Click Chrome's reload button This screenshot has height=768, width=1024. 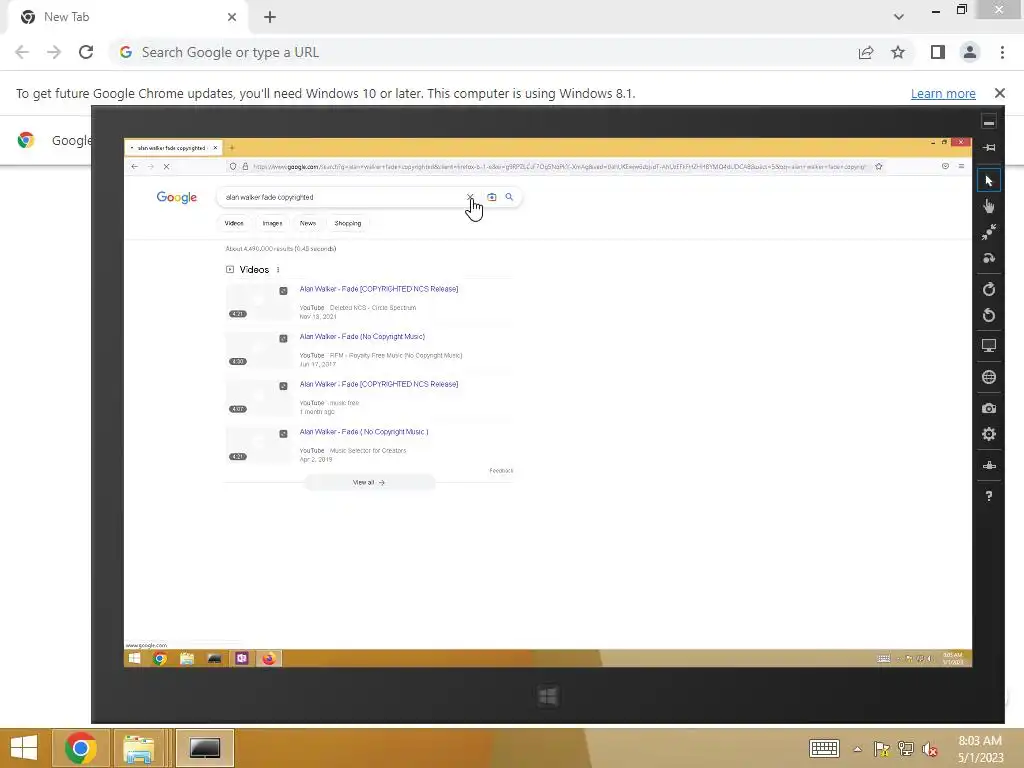pos(86,52)
